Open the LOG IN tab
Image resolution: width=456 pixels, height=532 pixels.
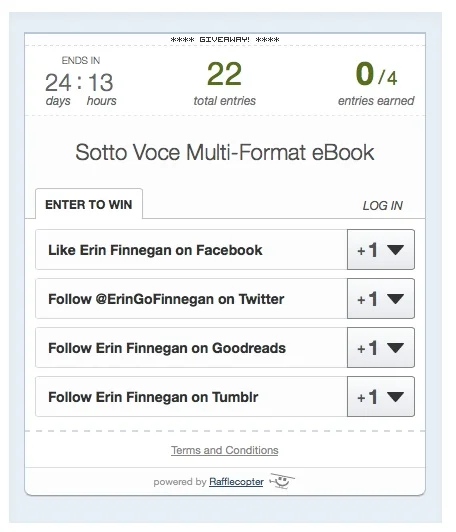[382, 206]
